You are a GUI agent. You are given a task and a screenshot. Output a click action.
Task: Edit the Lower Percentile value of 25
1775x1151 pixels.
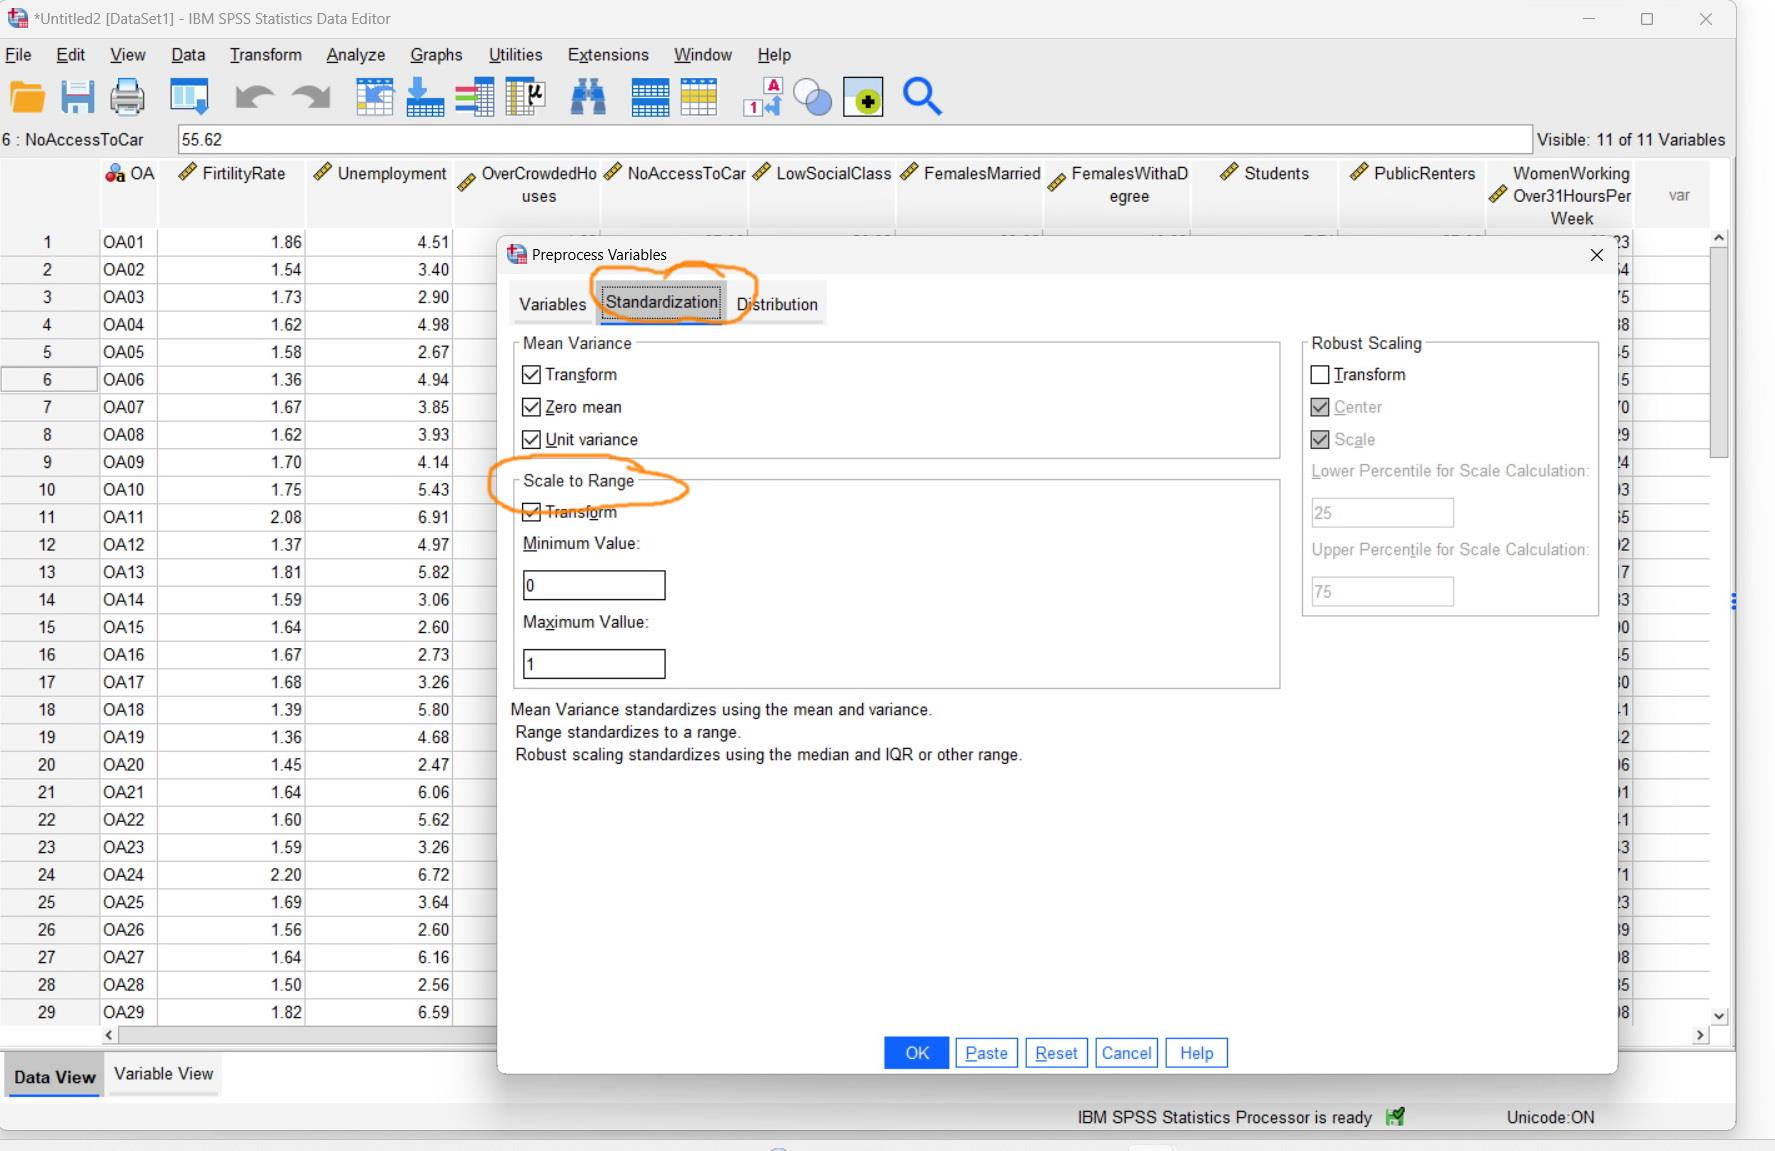(x=1381, y=512)
